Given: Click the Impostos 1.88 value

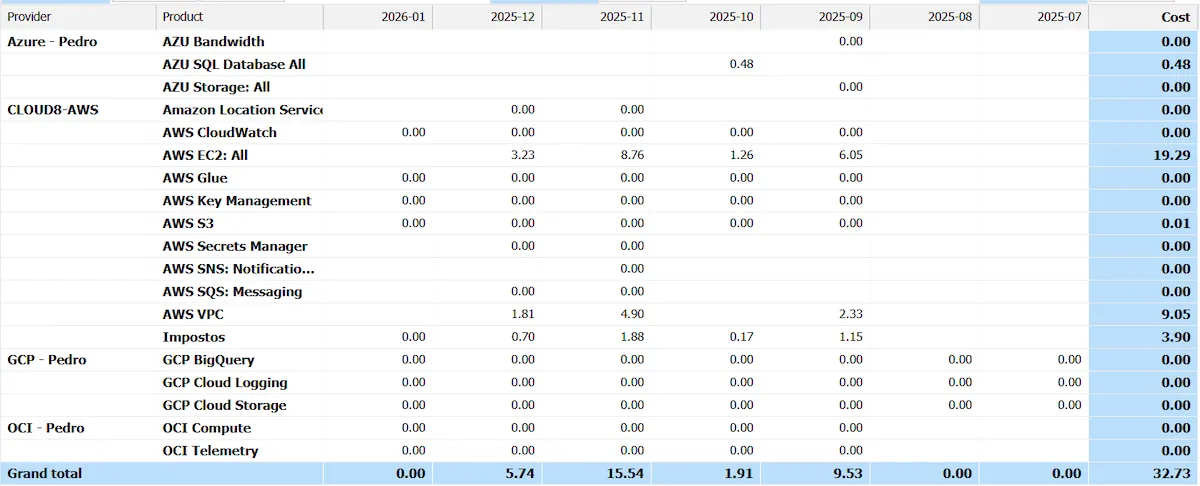Looking at the screenshot, I should [x=631, y=337].
